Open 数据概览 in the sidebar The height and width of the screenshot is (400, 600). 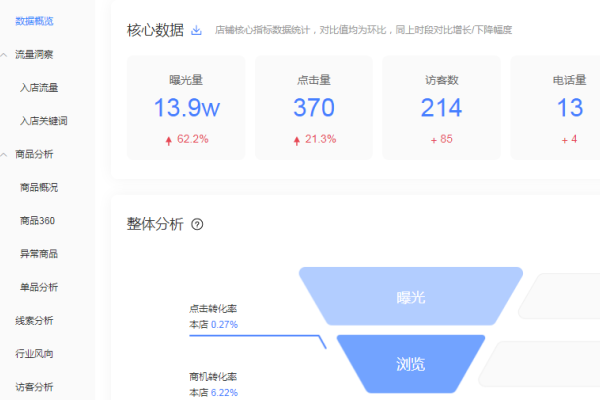coord(34,21)
